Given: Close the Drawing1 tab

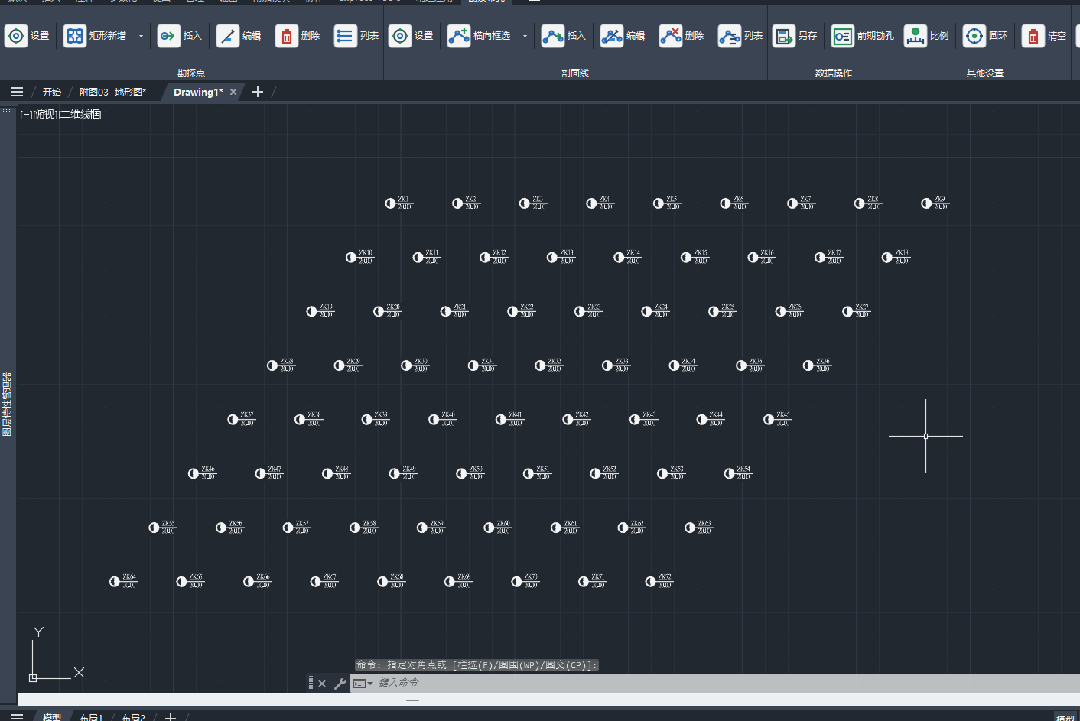Looking at the screenshot, I should pyautogui.click(x=233, y=92).
